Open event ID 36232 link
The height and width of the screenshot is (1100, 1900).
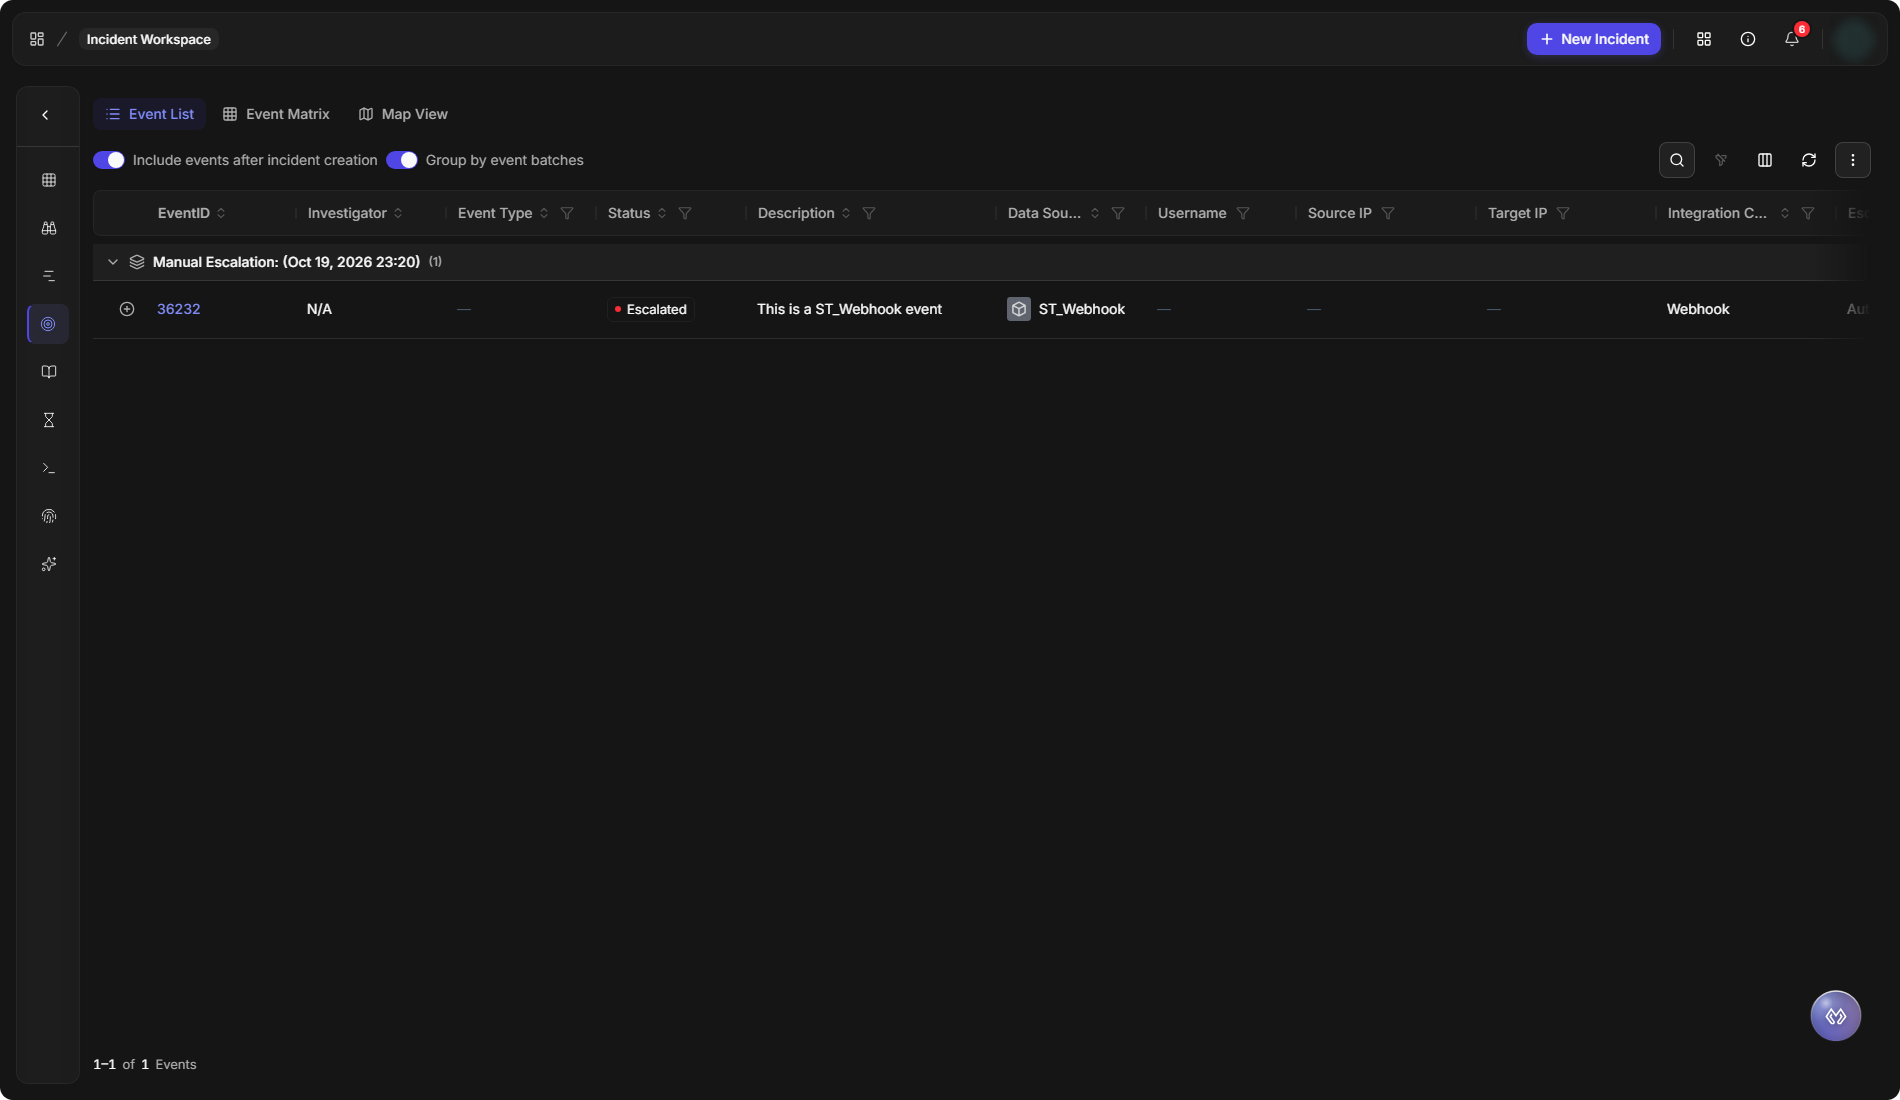tap(179, 309)
